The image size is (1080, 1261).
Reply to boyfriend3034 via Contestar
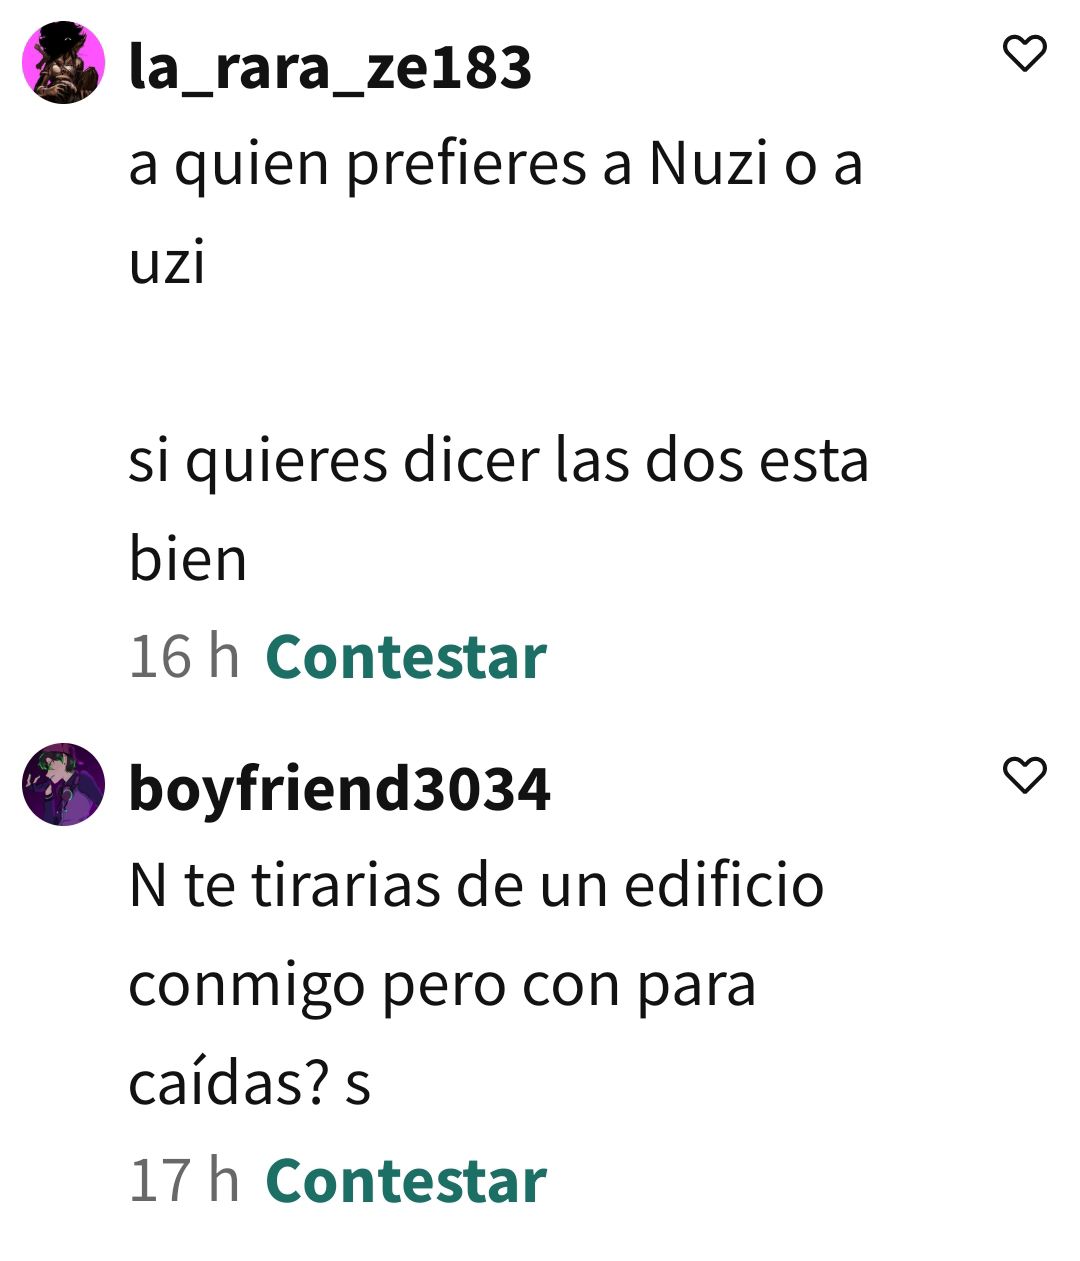point(406,1180)
